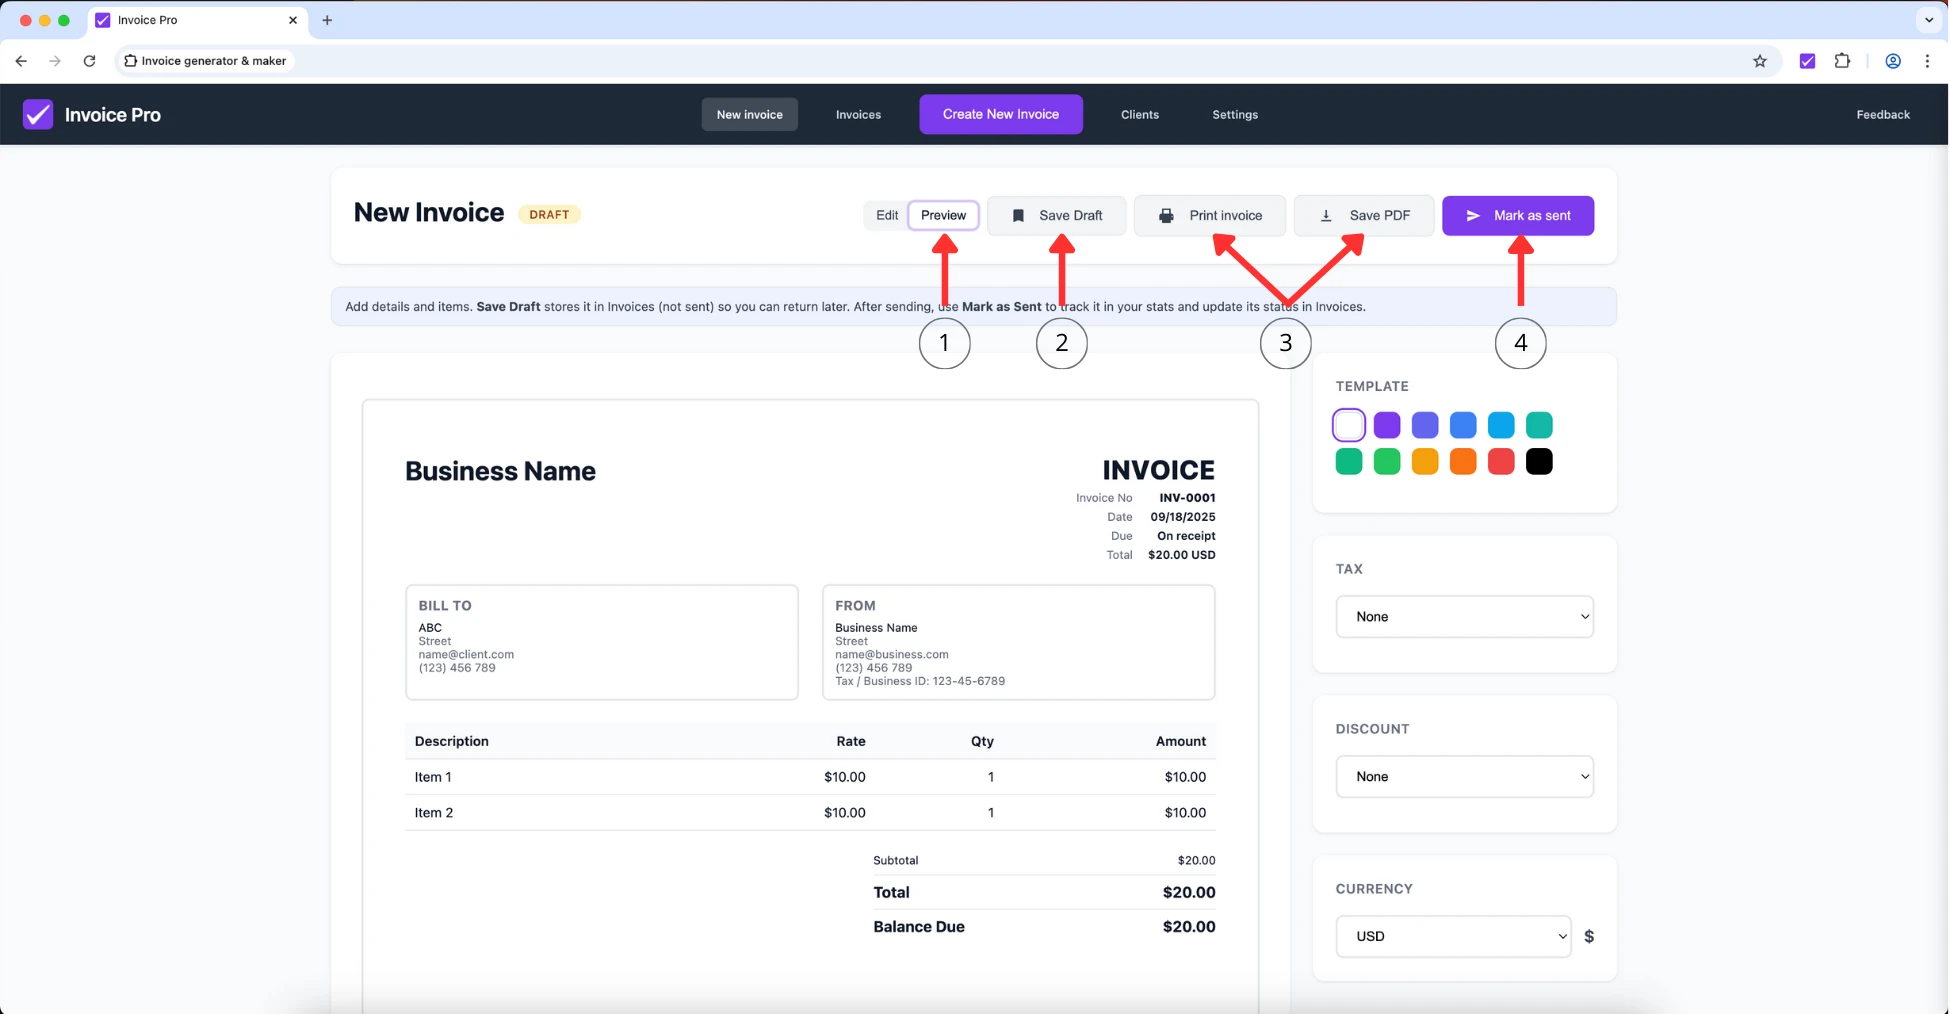Click the Save PDF download icon

click(1327, 215)
